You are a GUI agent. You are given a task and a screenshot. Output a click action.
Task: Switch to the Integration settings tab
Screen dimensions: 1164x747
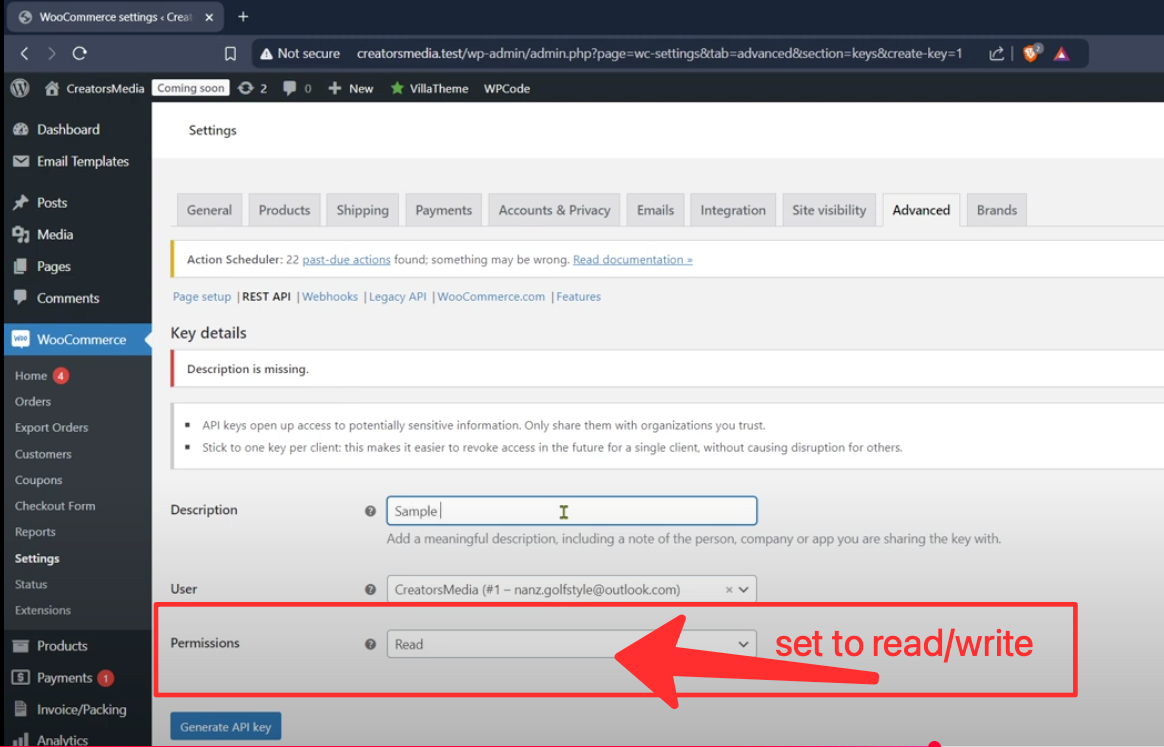click(733, 210)
